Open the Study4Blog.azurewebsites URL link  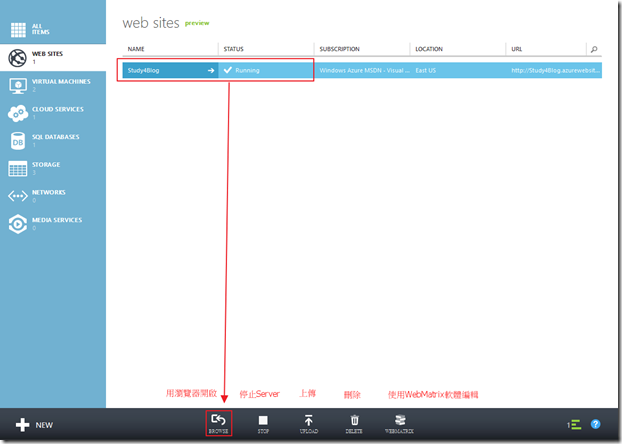555,71
